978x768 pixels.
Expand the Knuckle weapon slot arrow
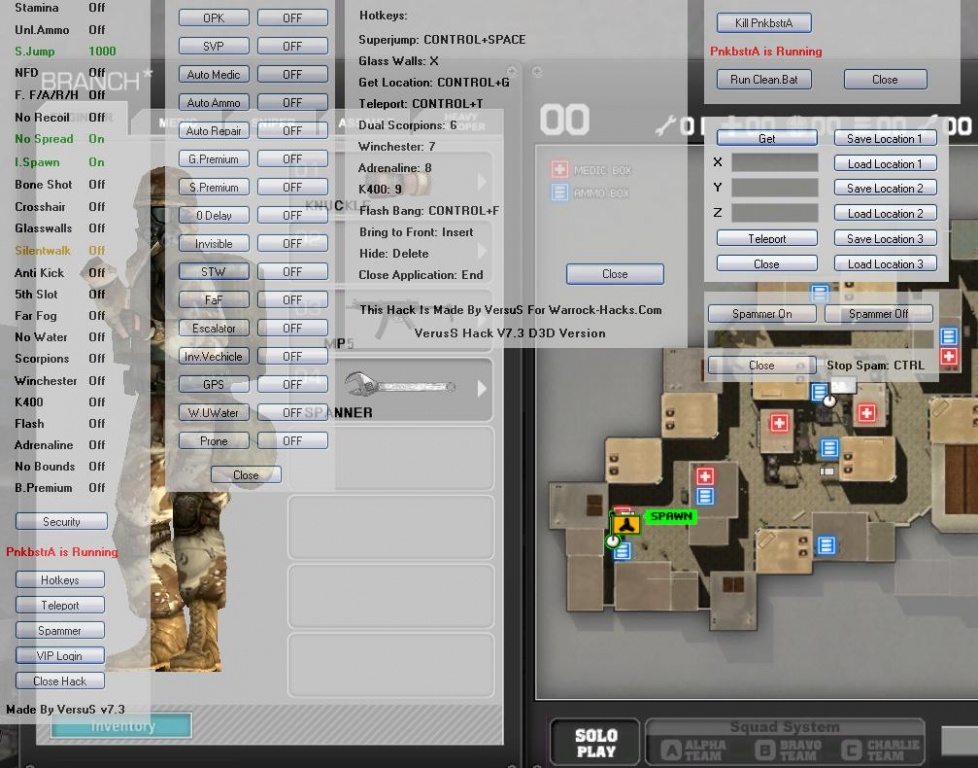coord(482,182)
